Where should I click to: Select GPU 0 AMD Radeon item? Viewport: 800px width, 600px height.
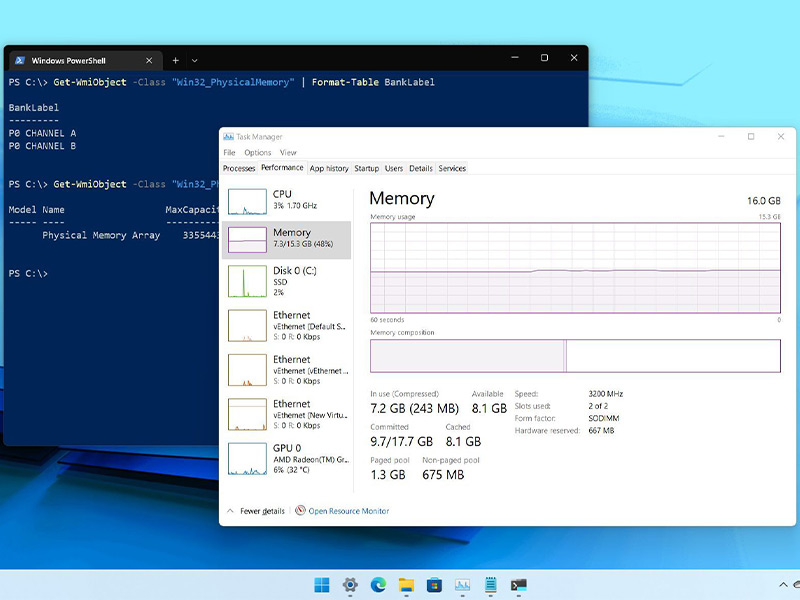(x=287, y=459)
